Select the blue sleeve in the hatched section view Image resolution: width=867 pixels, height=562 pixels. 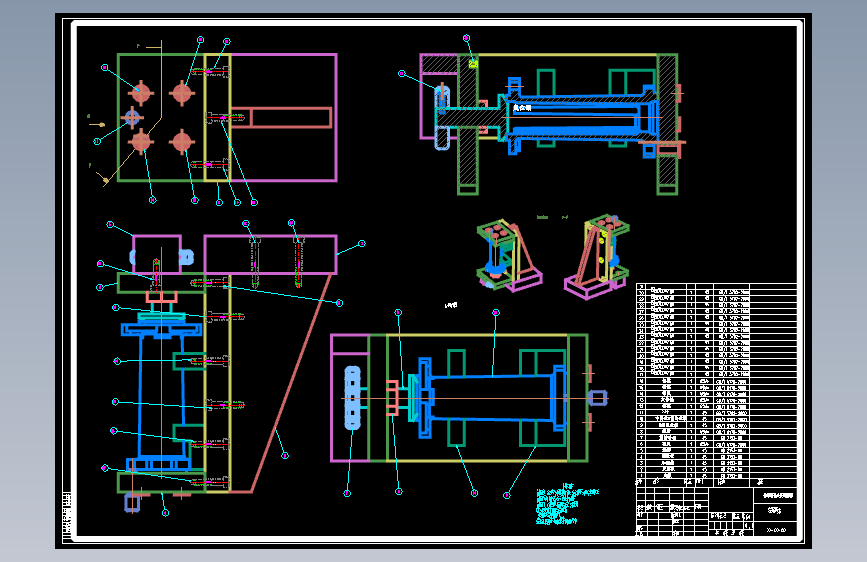pyautogui.click(x=581, y=116)
